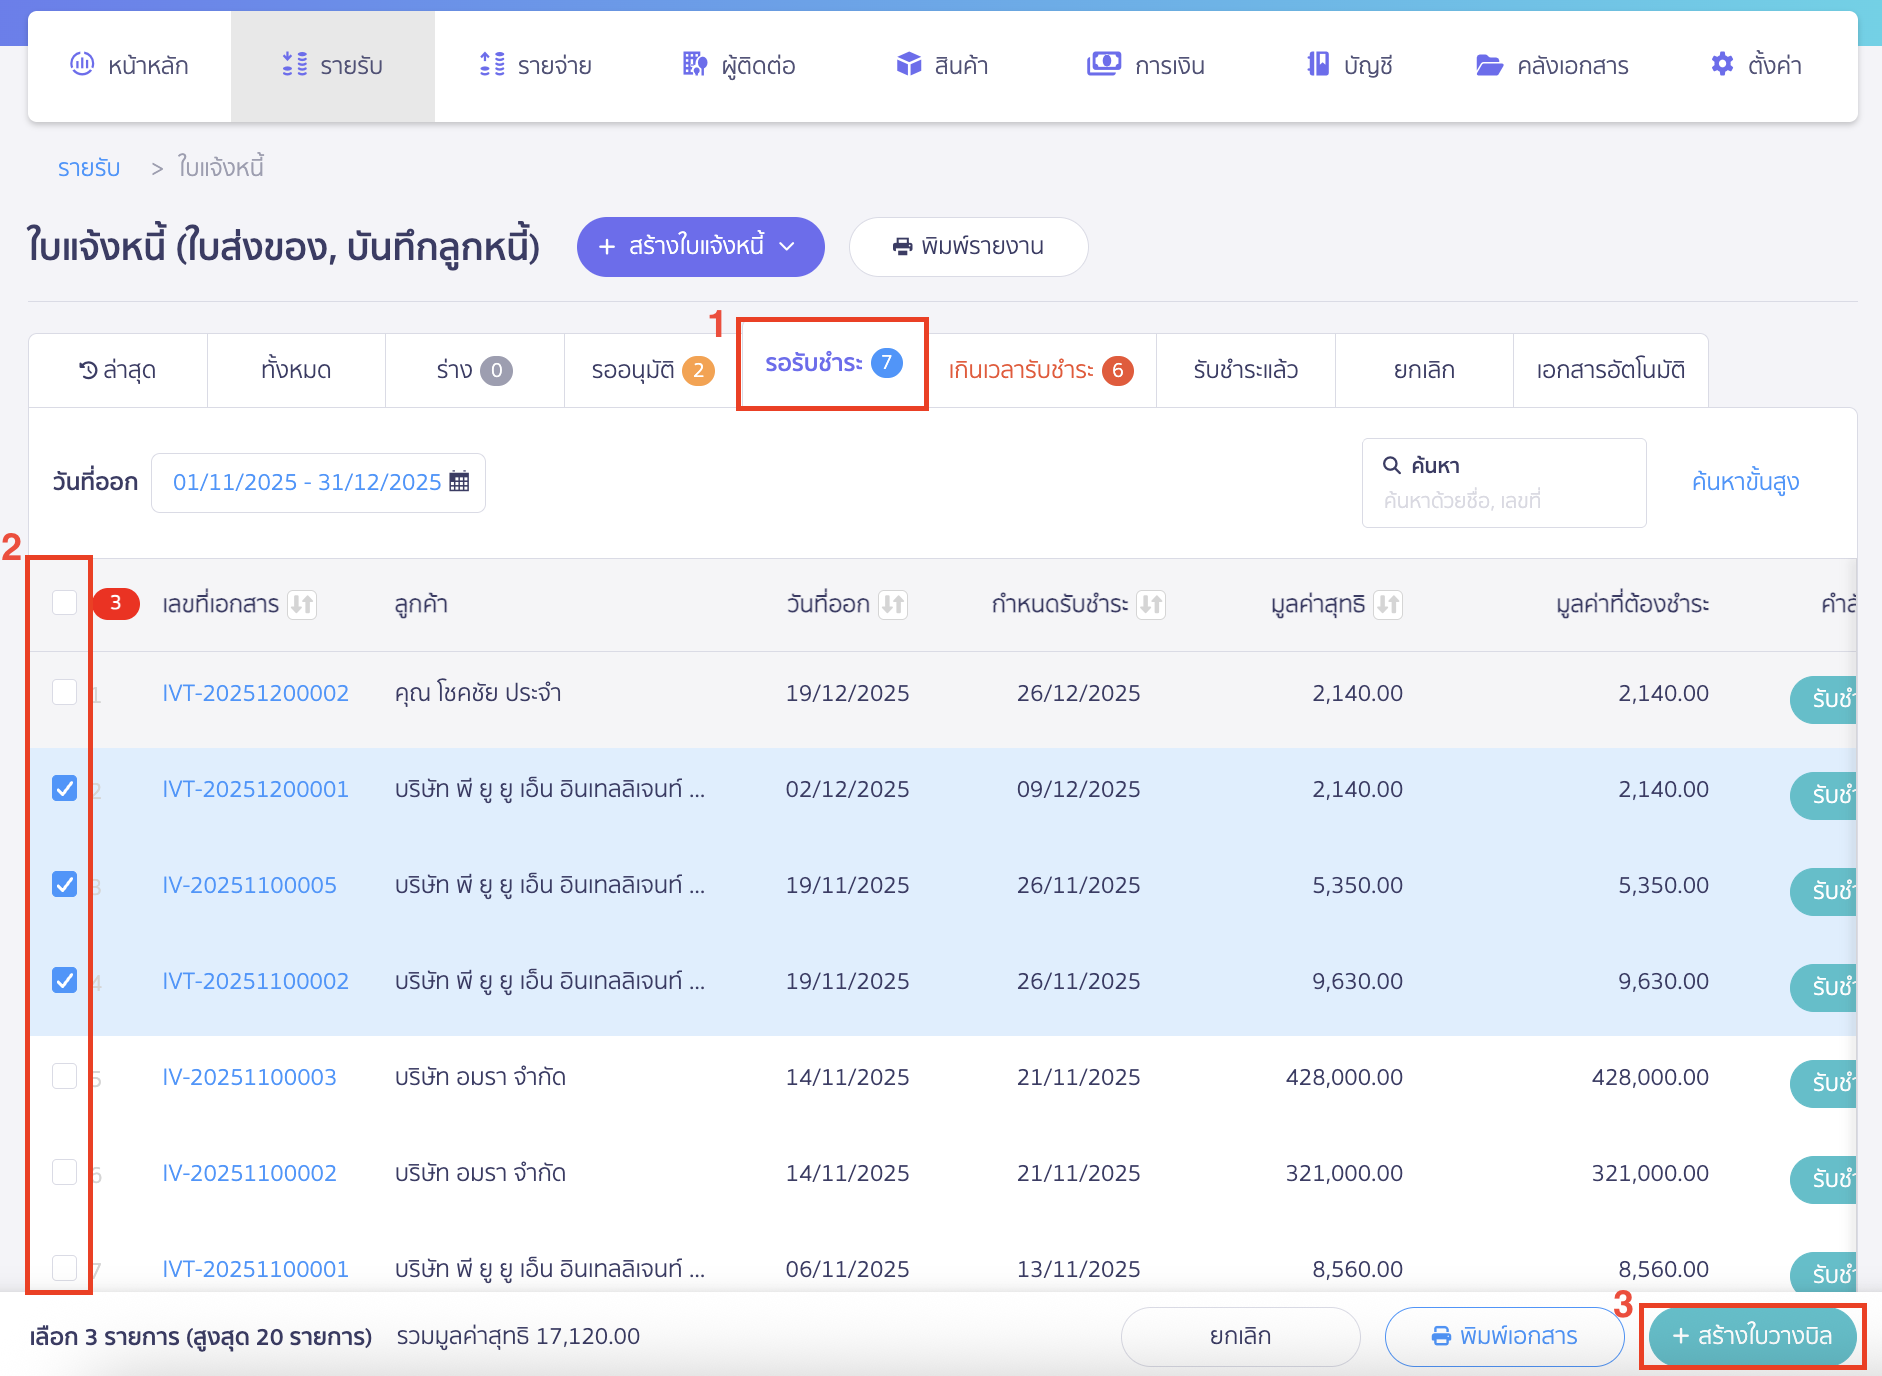
Task: Click the printer icon on พิมพ์เอกสาร
Action: pyautogui.click(x=1441, y=1335)
